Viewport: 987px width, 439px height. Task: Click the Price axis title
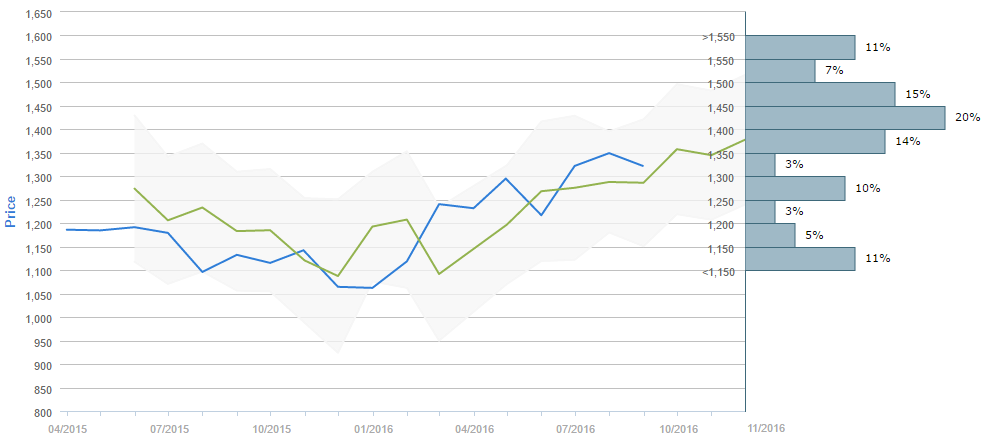[11, 210]
